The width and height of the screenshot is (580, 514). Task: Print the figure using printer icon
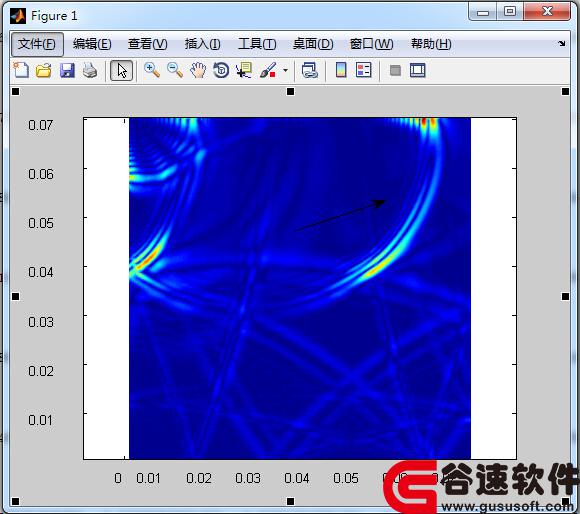coord(90,70)
